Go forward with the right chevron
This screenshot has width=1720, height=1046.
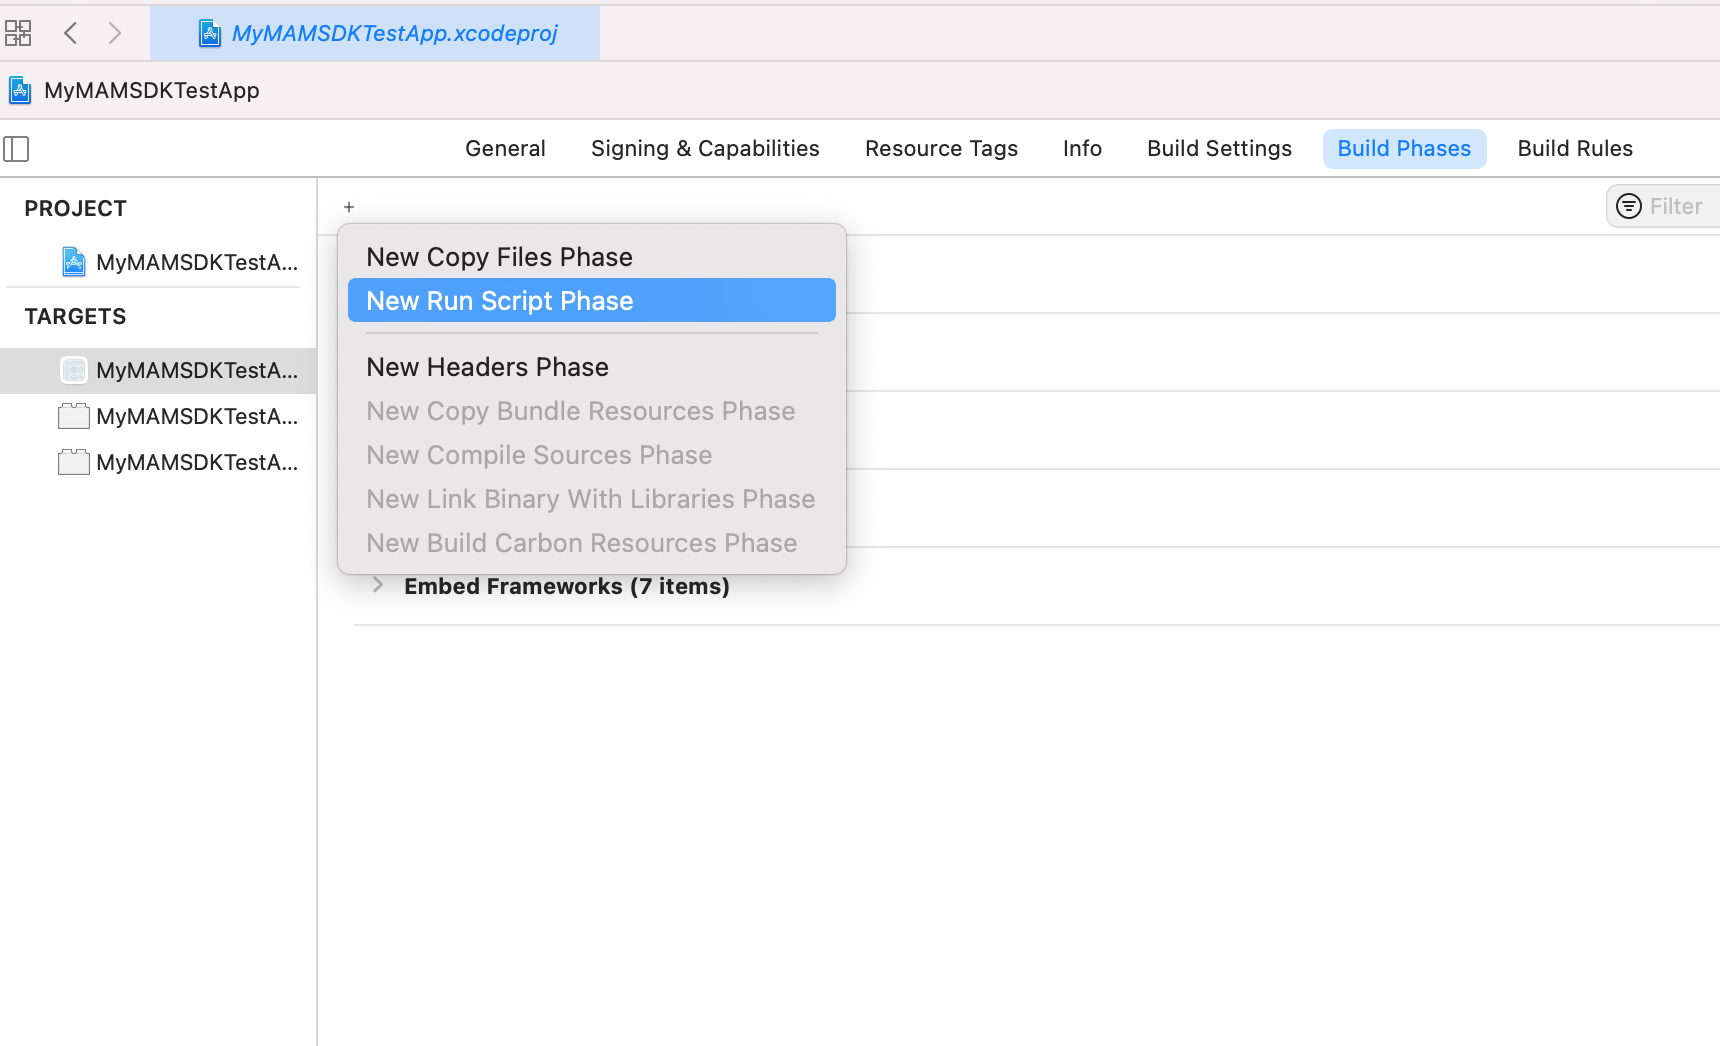pyautogui.click(x=115, y=33)
